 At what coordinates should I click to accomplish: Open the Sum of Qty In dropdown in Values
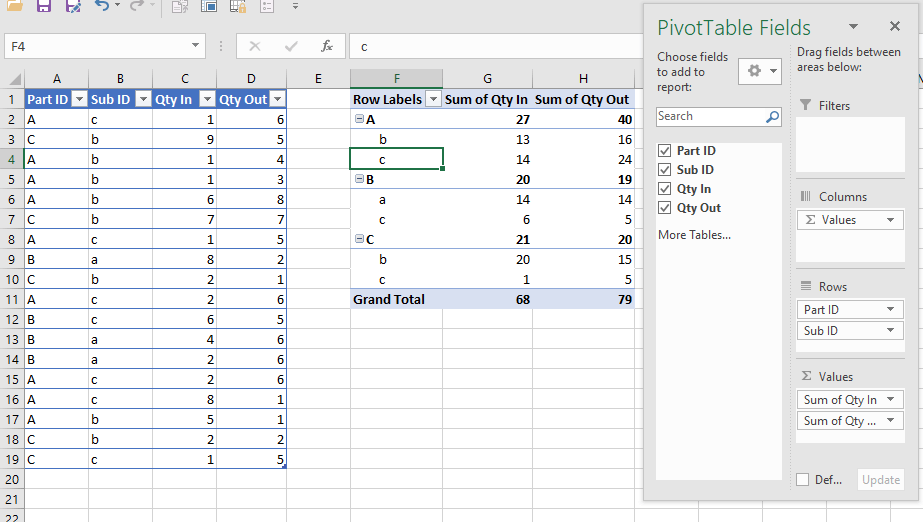(x=891, y=400)
